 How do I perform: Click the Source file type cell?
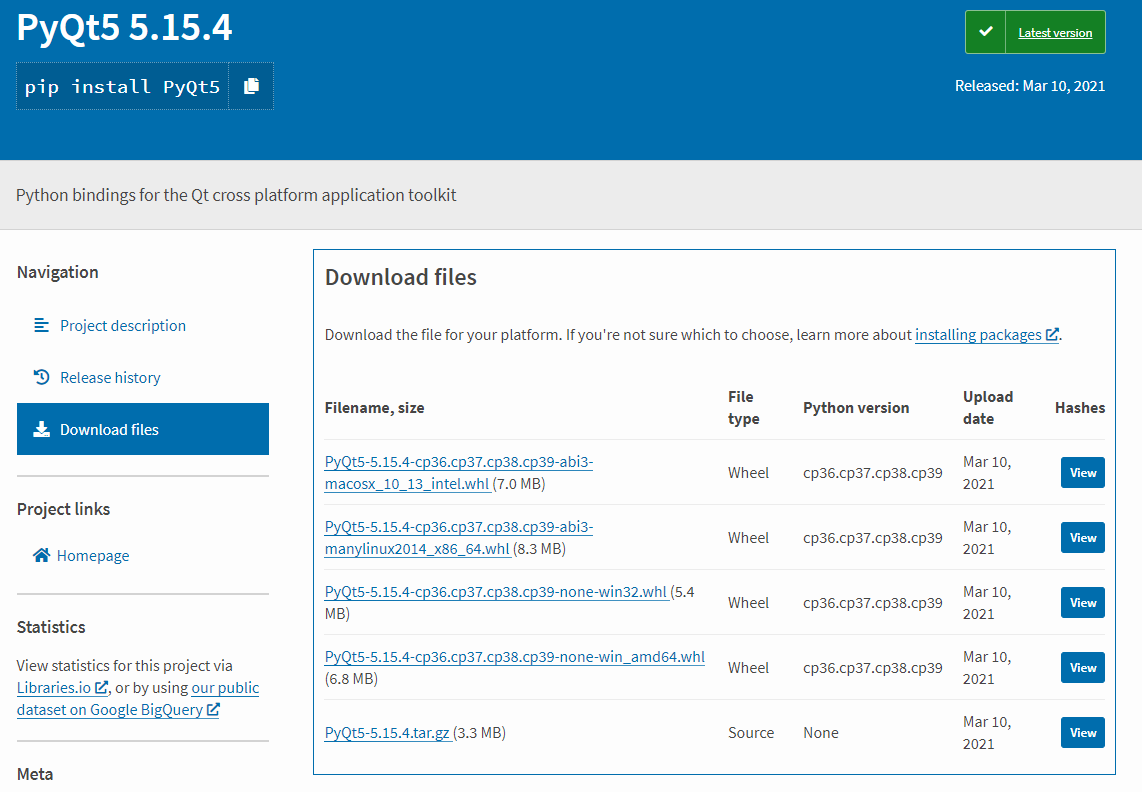pos(751,732)
